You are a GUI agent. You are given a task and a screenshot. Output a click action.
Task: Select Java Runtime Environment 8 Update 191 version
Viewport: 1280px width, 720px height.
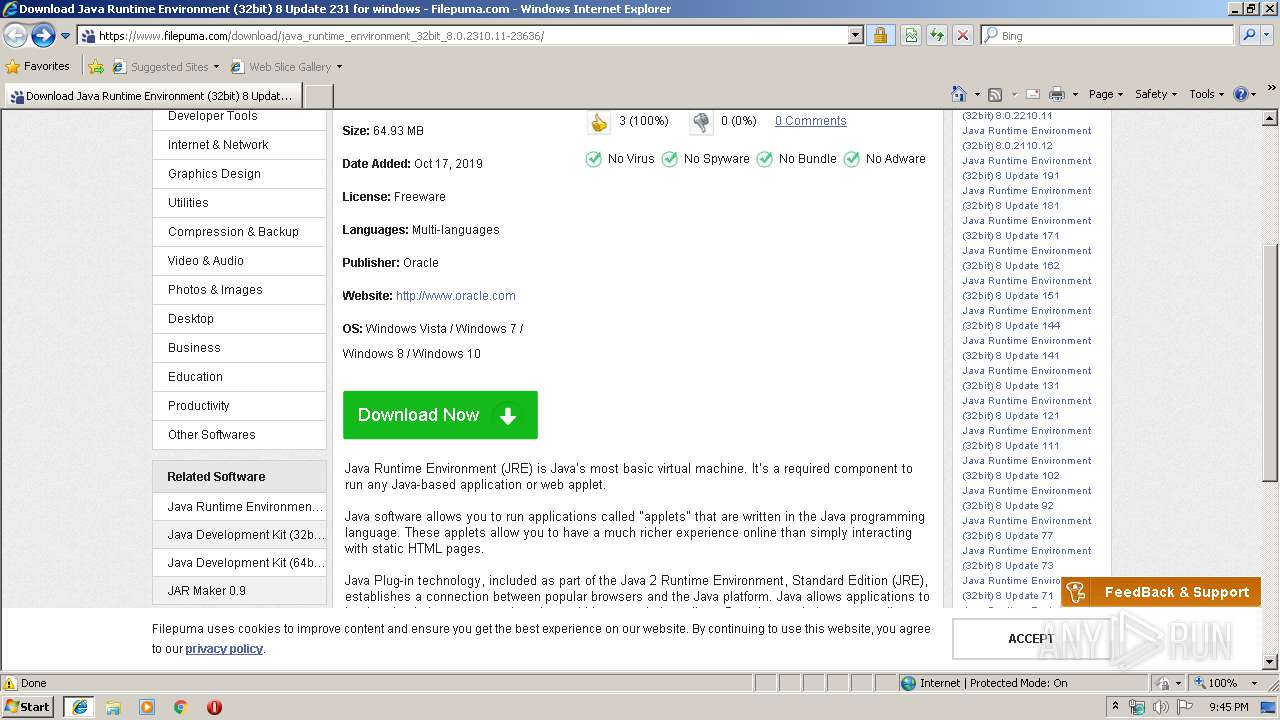(1027, 168)
